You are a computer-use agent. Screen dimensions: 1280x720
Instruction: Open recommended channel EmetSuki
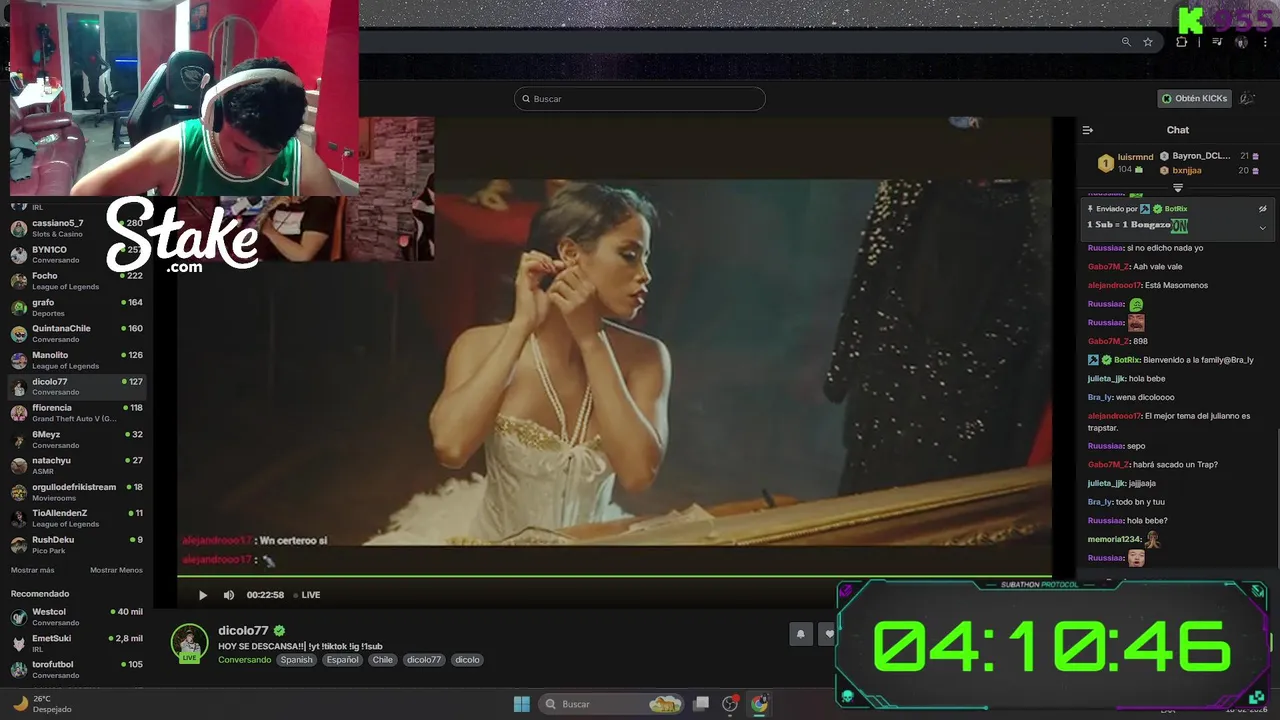coord(77,643)
